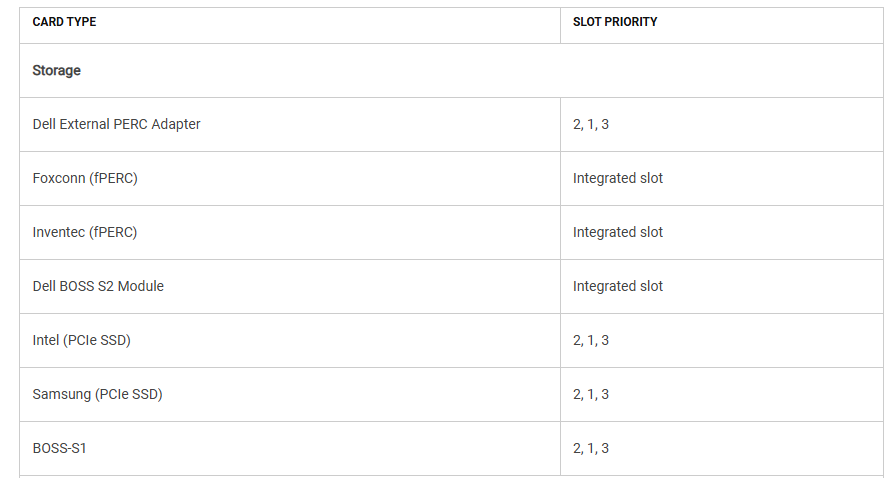Viewport: 889px width, 478px height.
Task: Click the word Samsung in the table
Action: [x=61, y=395]
